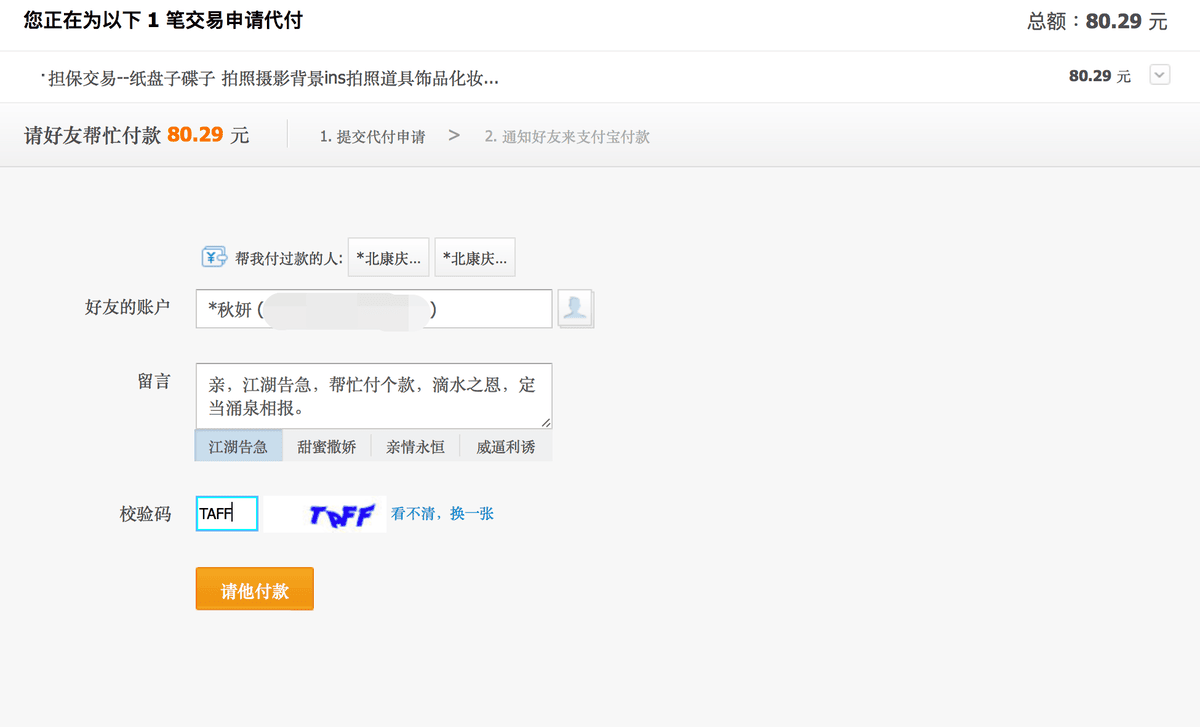Refresh captcha via 看不清，换一张 link

click(442, 514)
